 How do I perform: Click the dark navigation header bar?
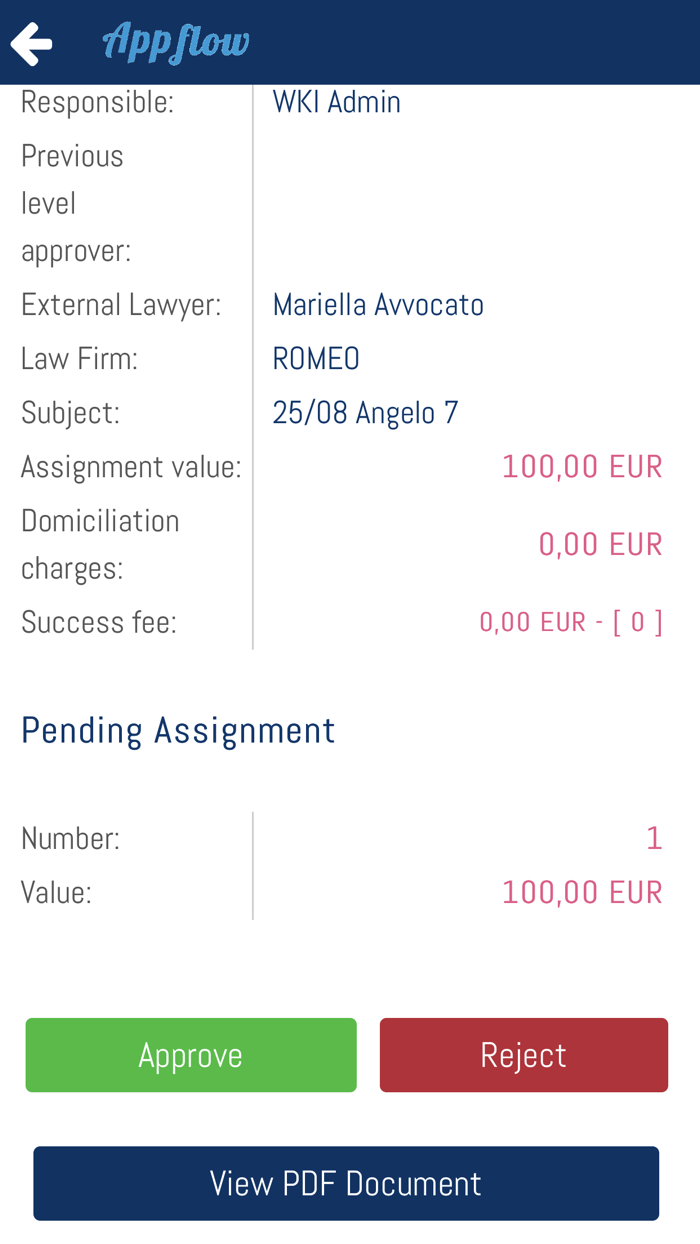(x=450, y=41)
